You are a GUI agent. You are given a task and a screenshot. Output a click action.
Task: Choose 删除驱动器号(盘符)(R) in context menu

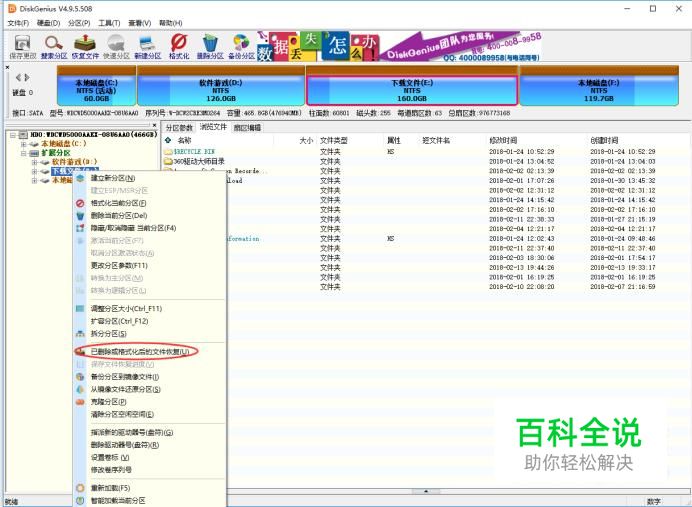pos(125,445)
